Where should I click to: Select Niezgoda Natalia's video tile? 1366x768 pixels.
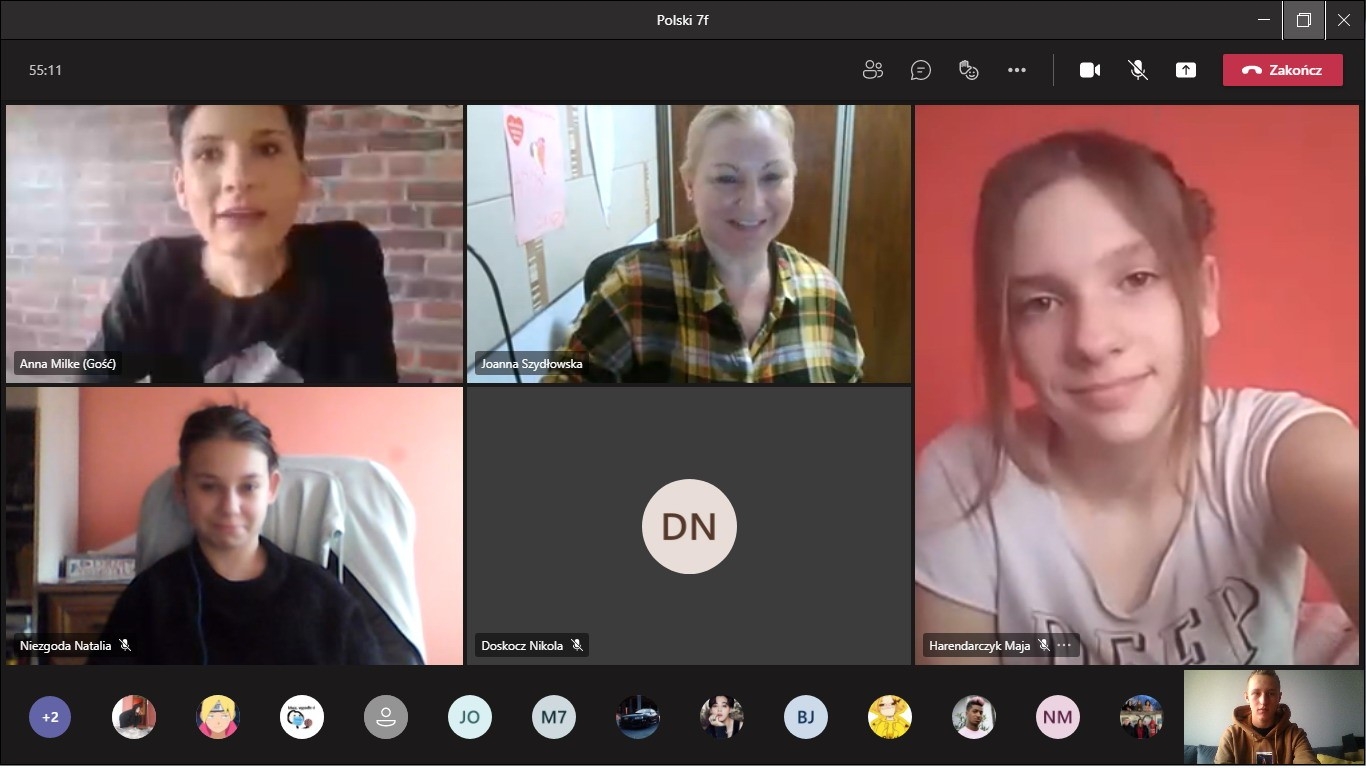(234, 525)
